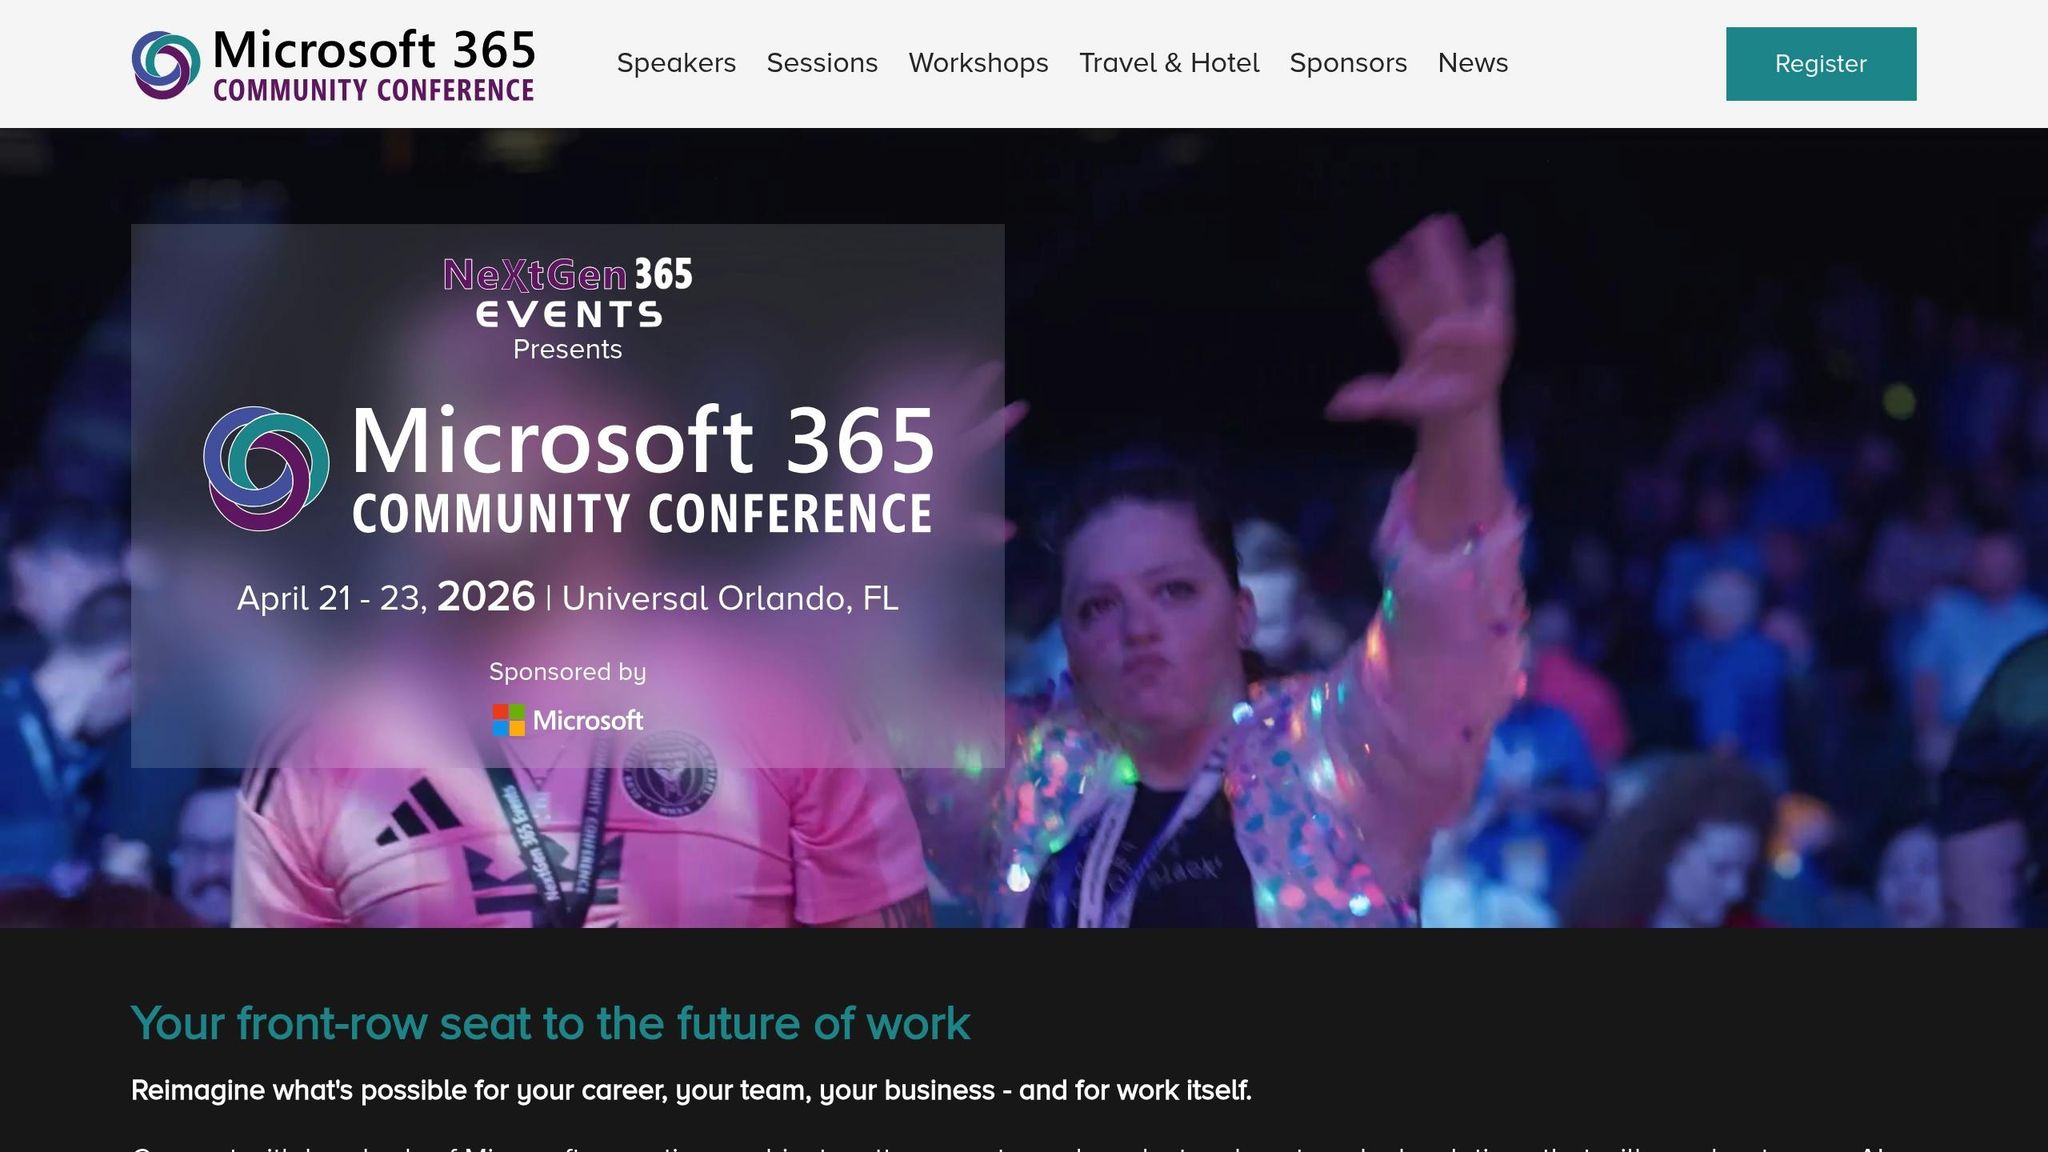Image resolution: width=2048 pixels, height=1152 pixels.
Task: Click the swirl logo icon in header
Action: [x=165, y=65]
